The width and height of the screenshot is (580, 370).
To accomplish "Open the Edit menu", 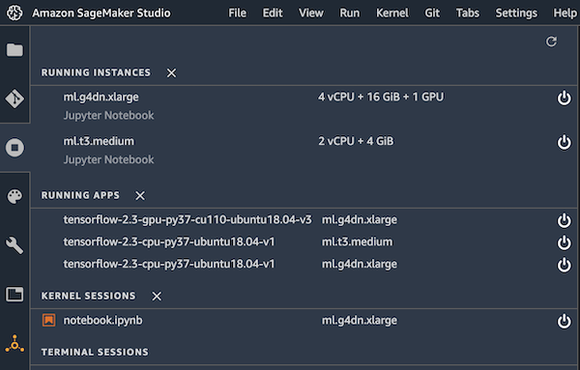I will click(273, 13).
